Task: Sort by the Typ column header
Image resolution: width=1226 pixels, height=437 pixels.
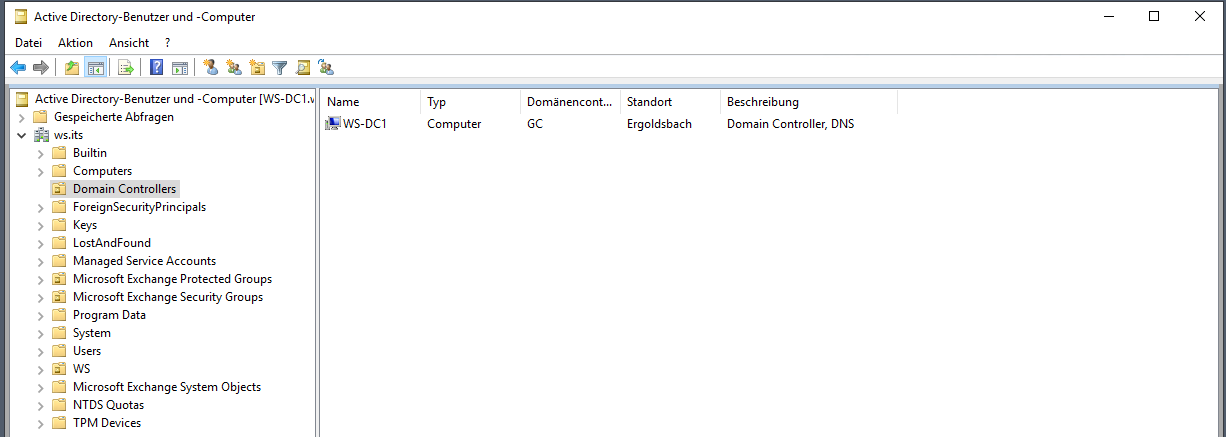Action: coord(470,102)
